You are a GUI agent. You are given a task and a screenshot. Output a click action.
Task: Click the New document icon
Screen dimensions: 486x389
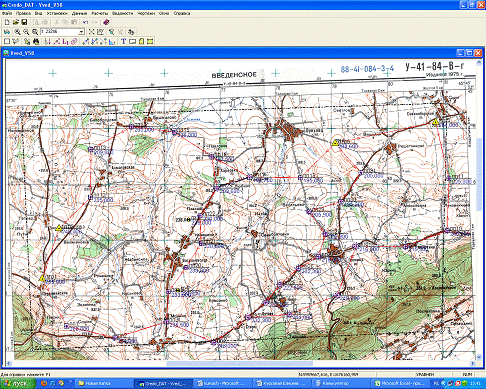click(x=7, y=22)
